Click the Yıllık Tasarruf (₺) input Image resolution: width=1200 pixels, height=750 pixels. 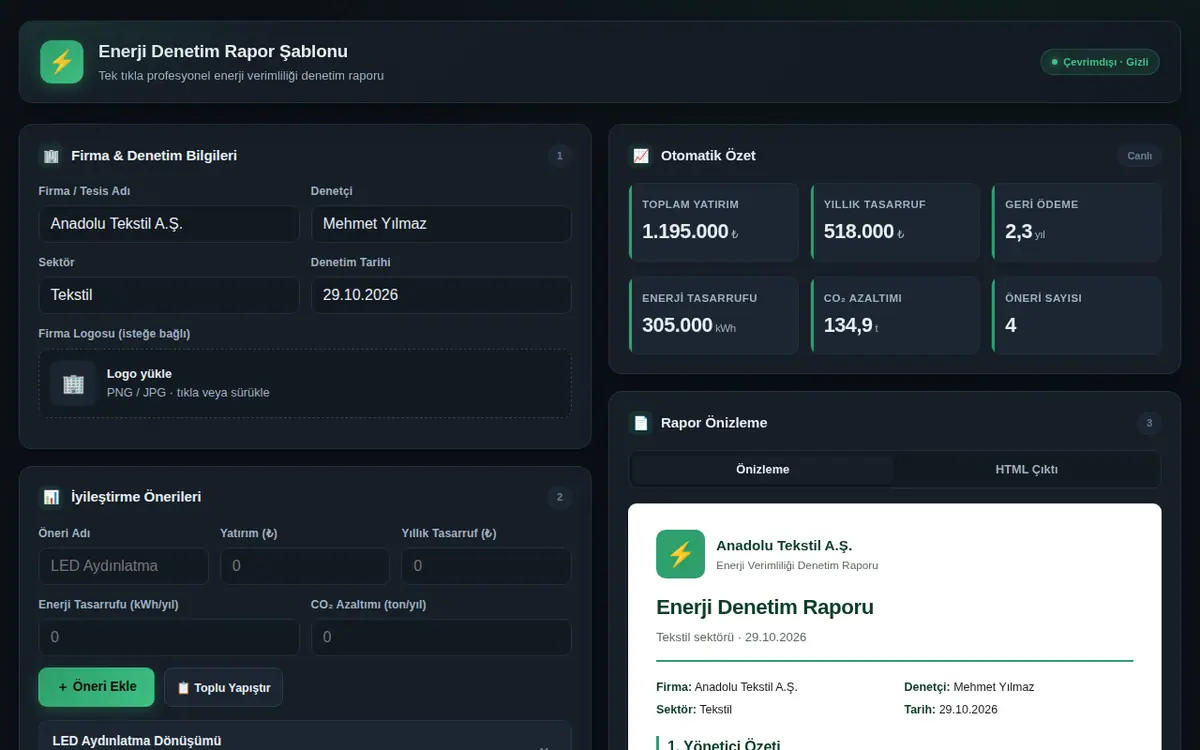pos(486,566)
